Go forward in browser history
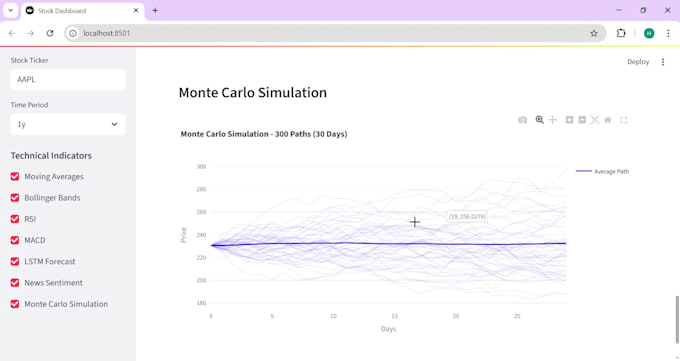Viewport: 680px width, 361px height. point(30,33)
